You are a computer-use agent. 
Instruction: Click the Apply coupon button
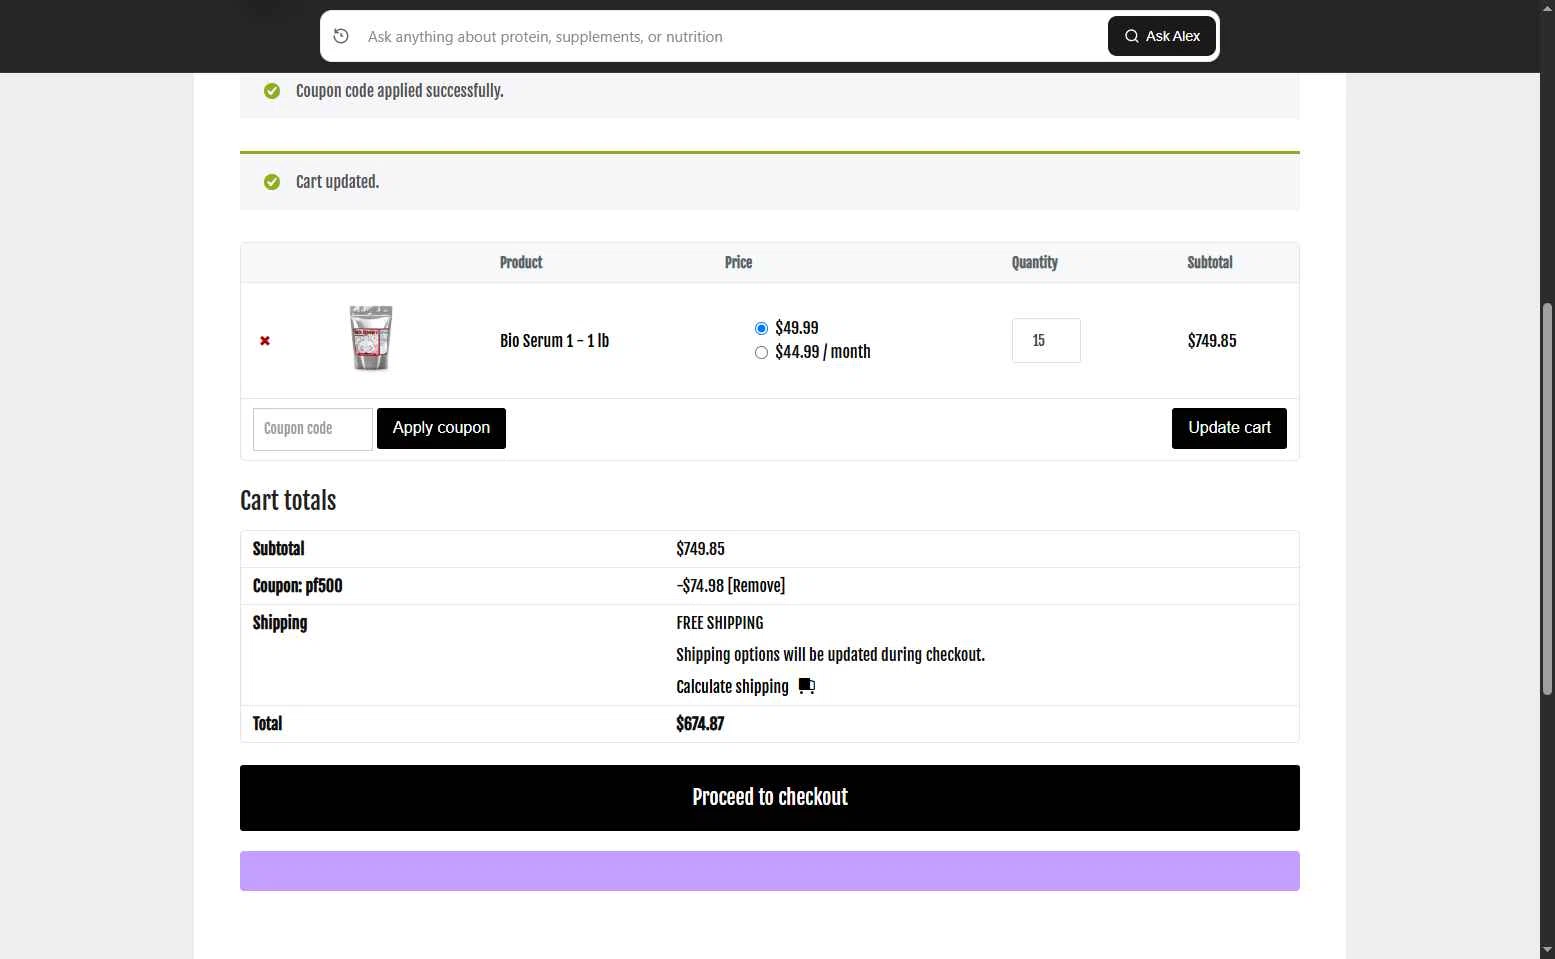click(441, 428)
